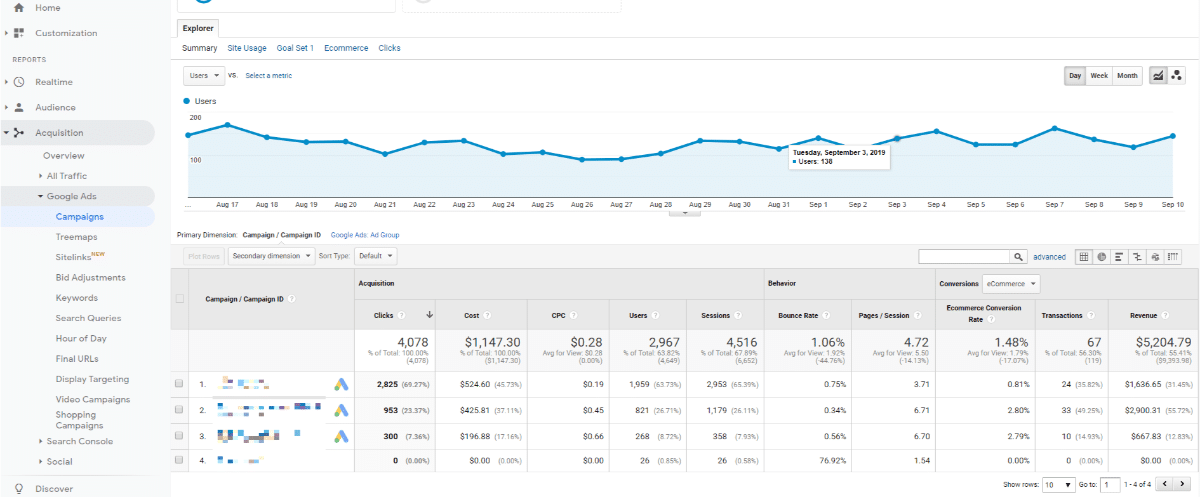Click the Sep 7 data point on chart

pyautogui.click(x=1055, y=128)
